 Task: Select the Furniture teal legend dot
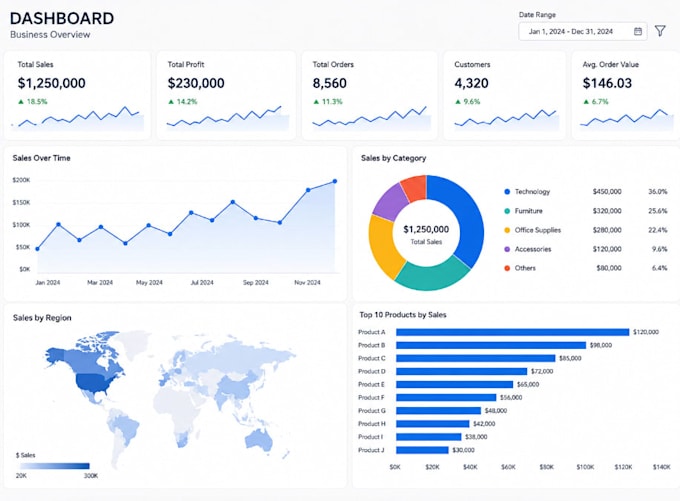[x=507, y=211]
